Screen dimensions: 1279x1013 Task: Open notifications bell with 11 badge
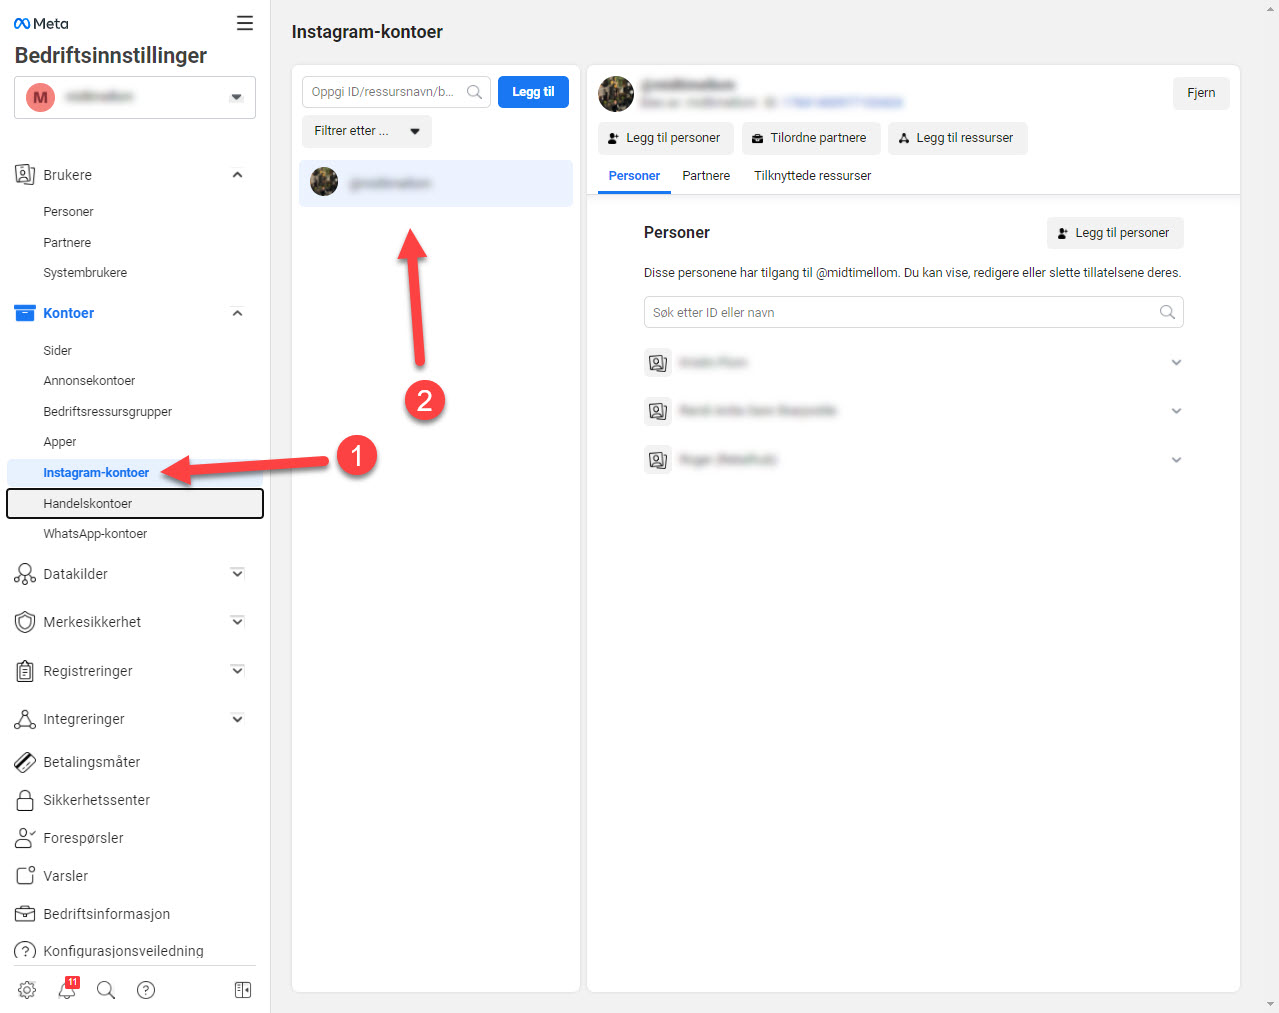pos(67,989)
